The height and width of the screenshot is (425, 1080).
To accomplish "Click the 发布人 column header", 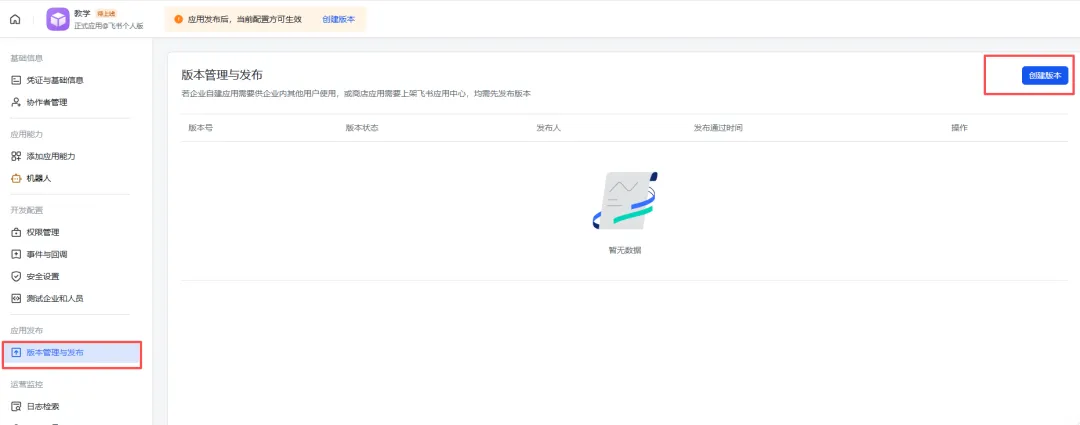I will point(548,128).
